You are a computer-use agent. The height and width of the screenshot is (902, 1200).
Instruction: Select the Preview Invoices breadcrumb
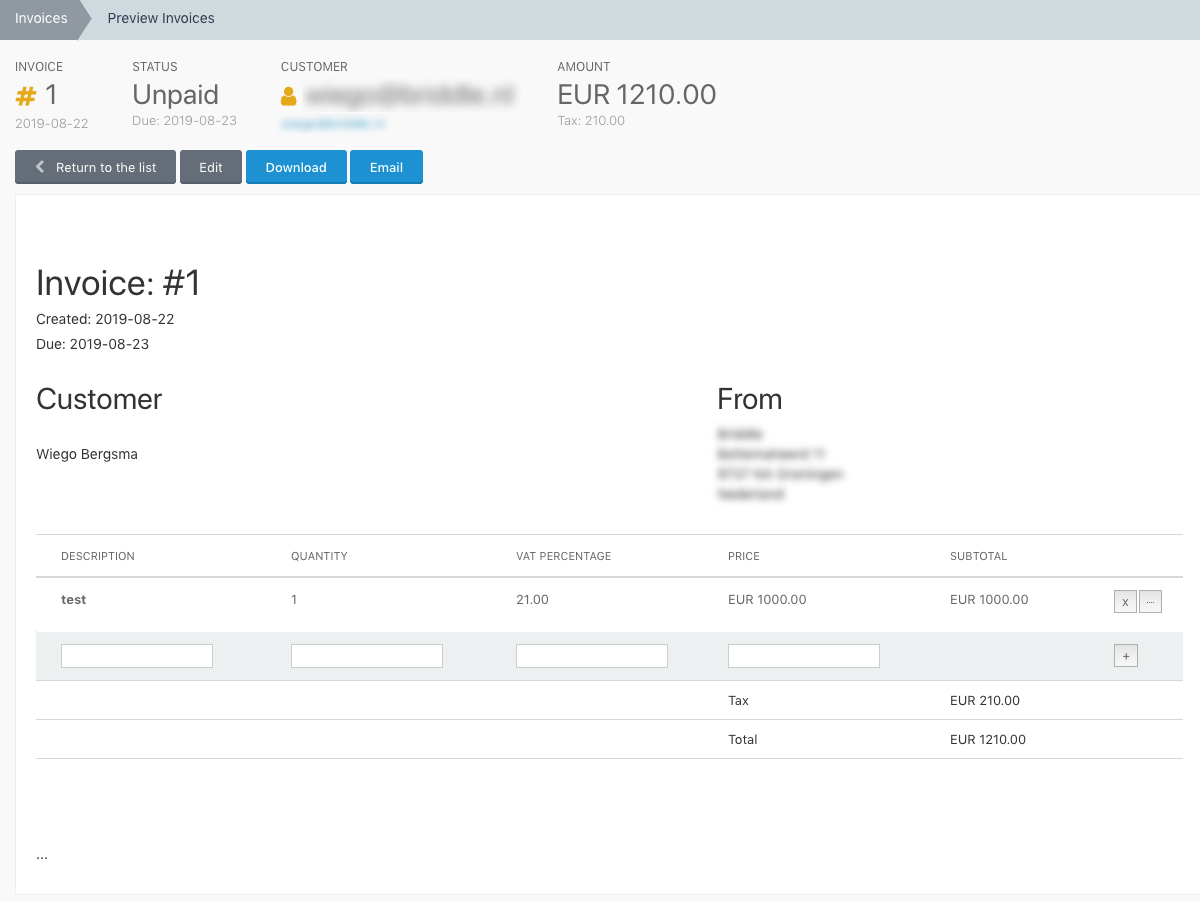point(160,18)
